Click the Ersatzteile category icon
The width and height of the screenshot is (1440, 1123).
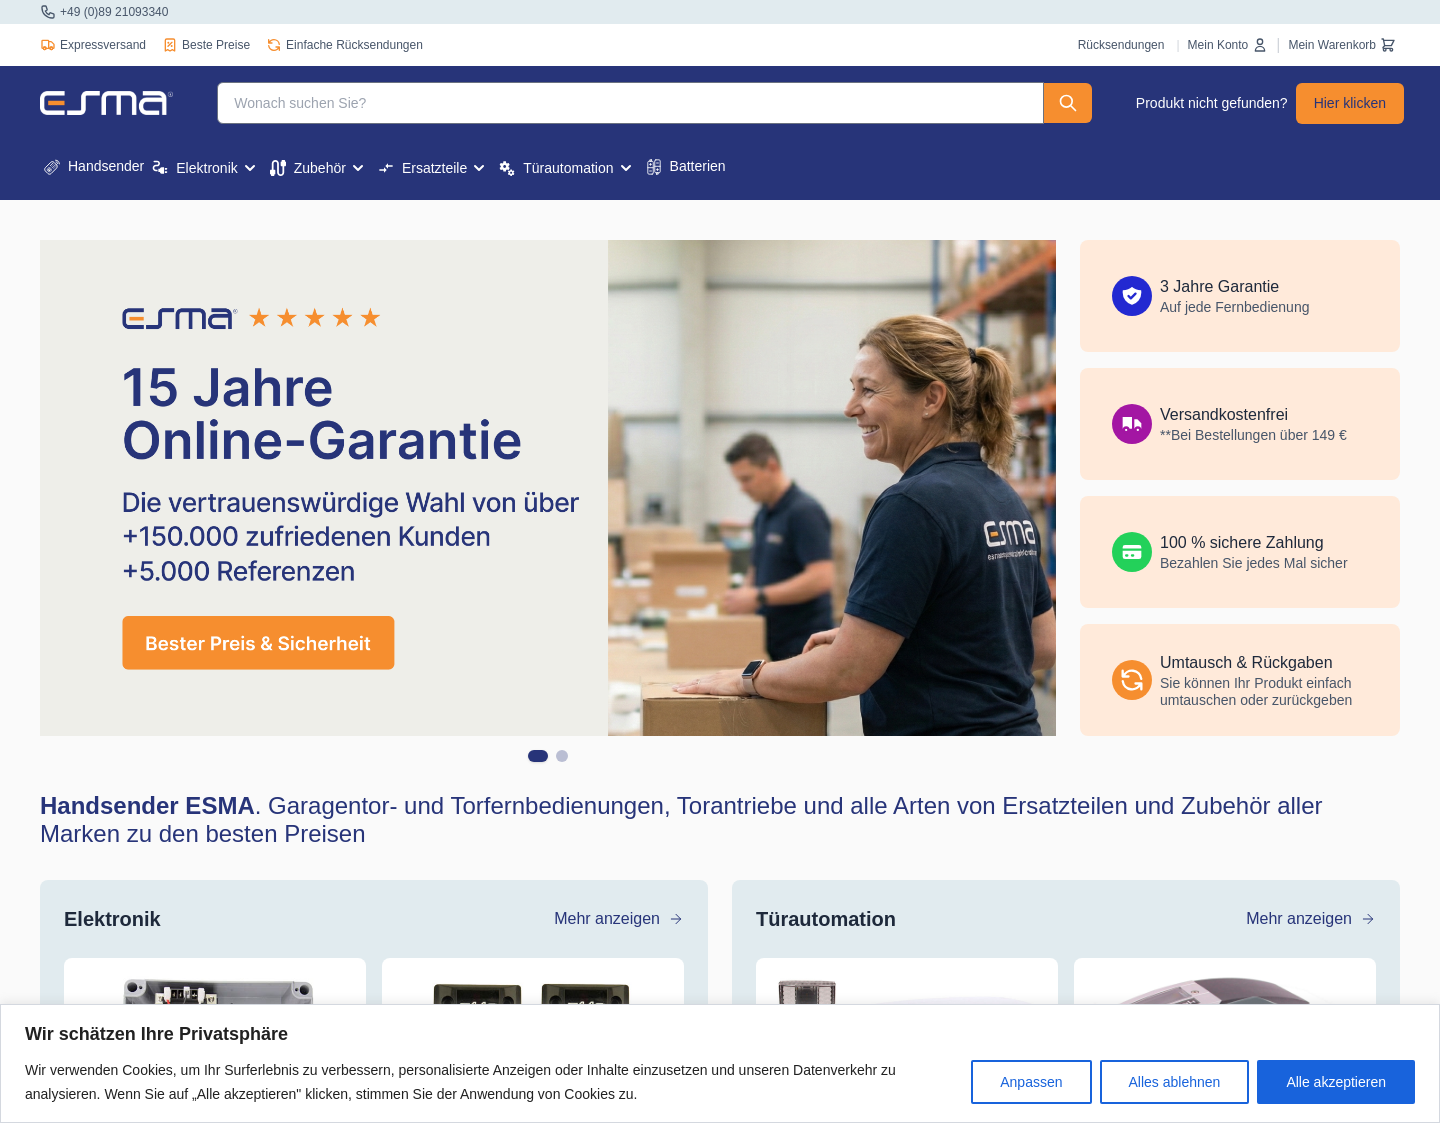386,168
